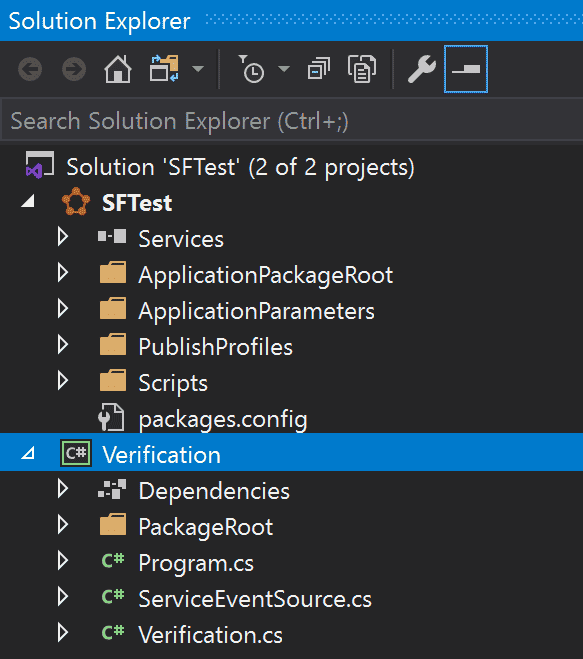
Task: Open Properties with the wrench icon
Action: coord(422,69)
